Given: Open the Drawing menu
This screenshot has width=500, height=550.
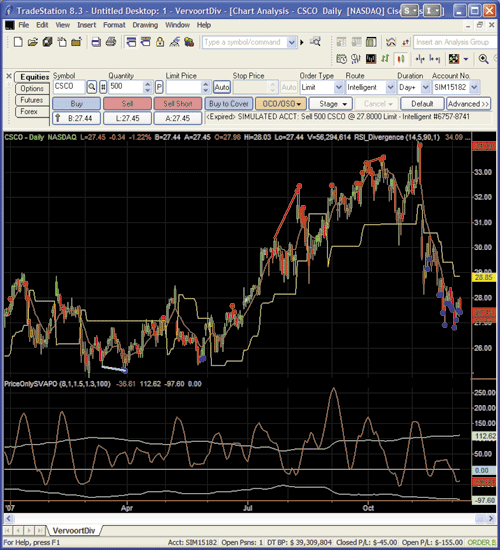Looking at the screenshot, I should click(145, 25).
